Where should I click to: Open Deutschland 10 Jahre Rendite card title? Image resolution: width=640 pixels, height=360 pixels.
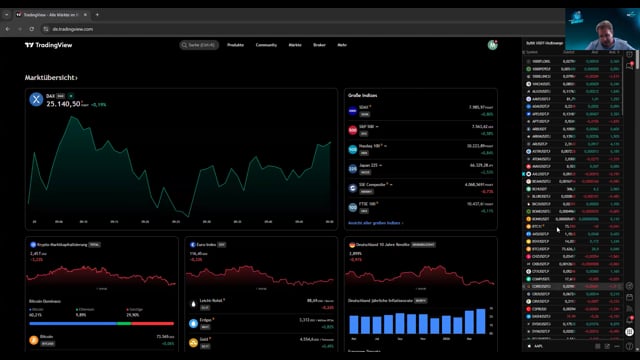click(x=383, y=244)
